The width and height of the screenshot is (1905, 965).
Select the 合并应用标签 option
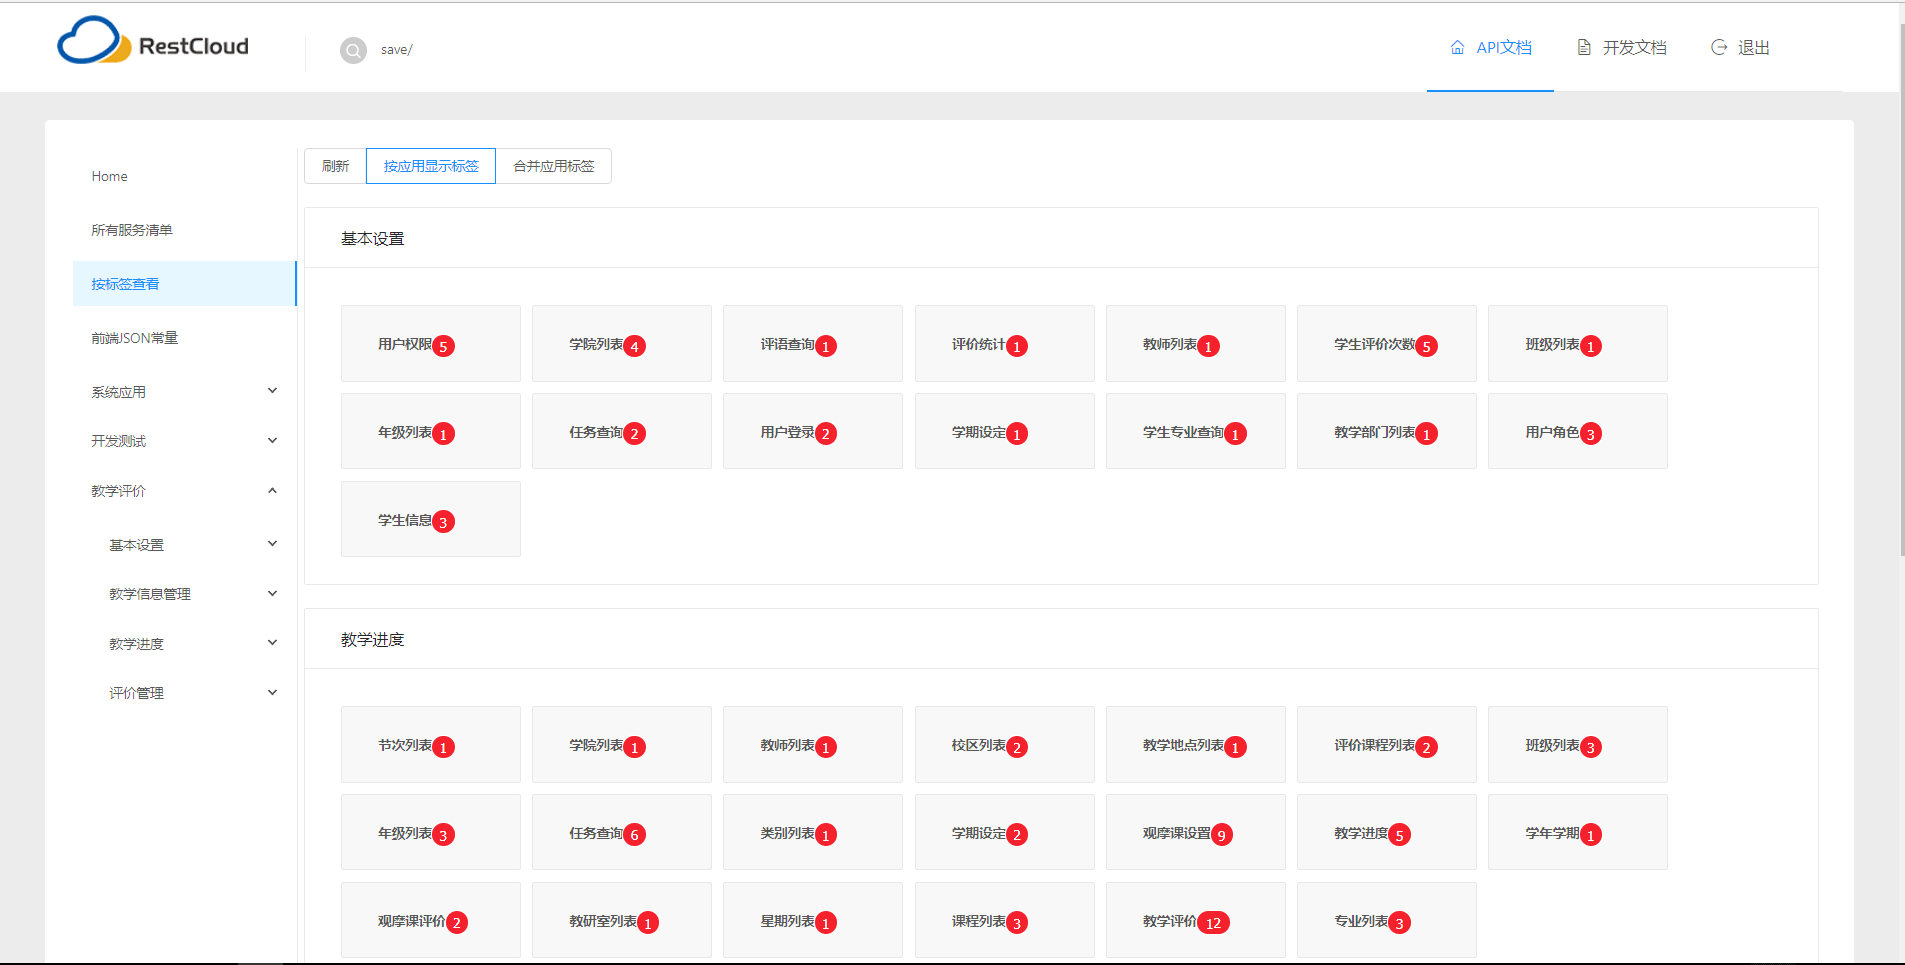coord(553,166)
